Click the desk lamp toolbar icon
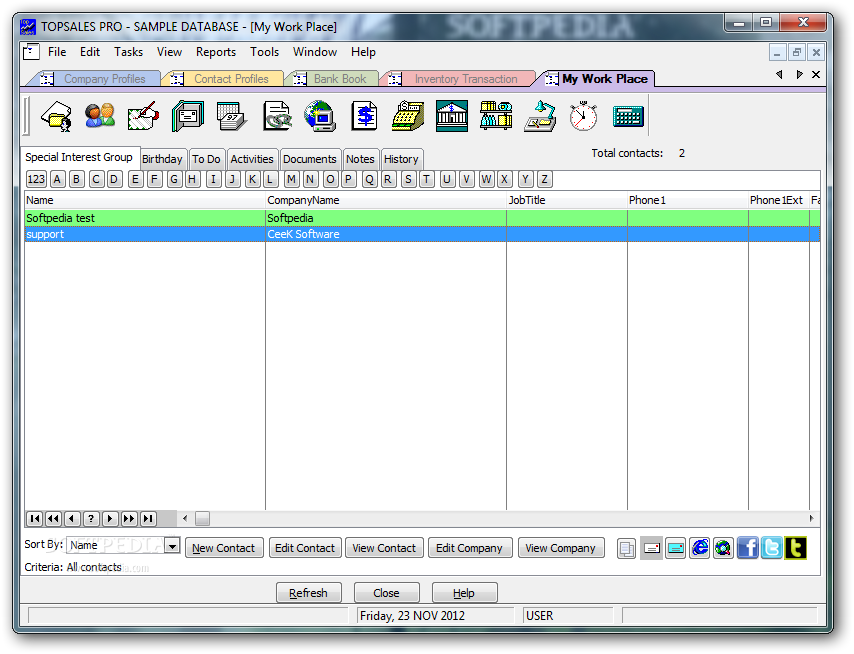 click(540, 116)
